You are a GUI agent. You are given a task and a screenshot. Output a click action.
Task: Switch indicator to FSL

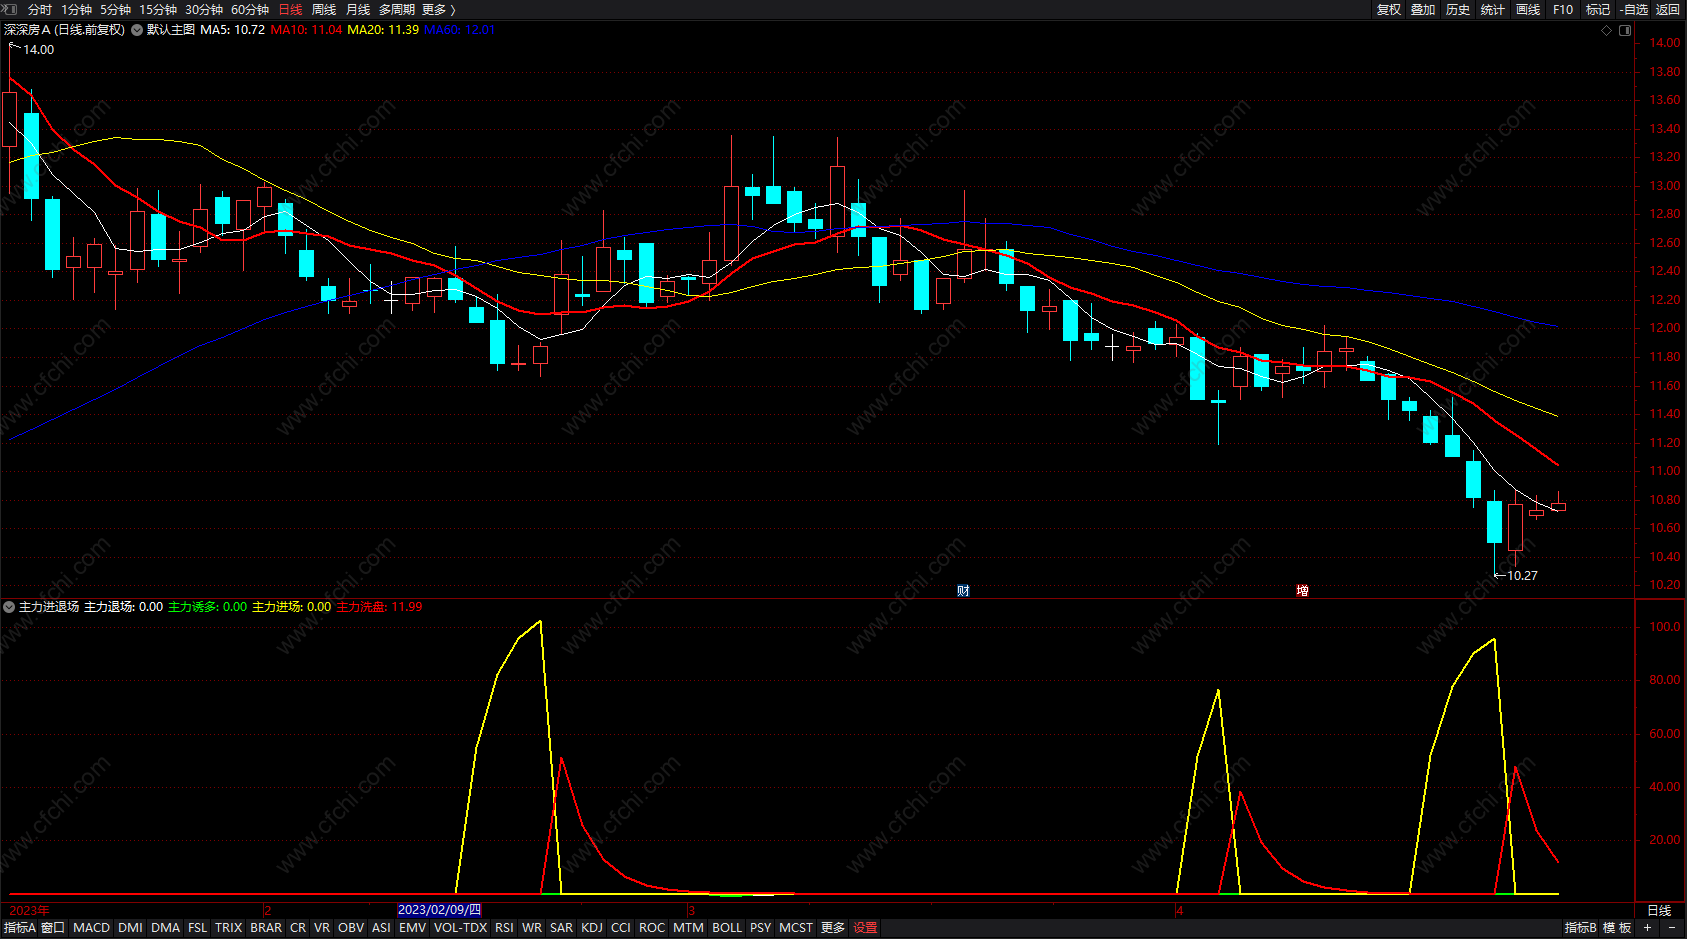(x=198, y=928)
